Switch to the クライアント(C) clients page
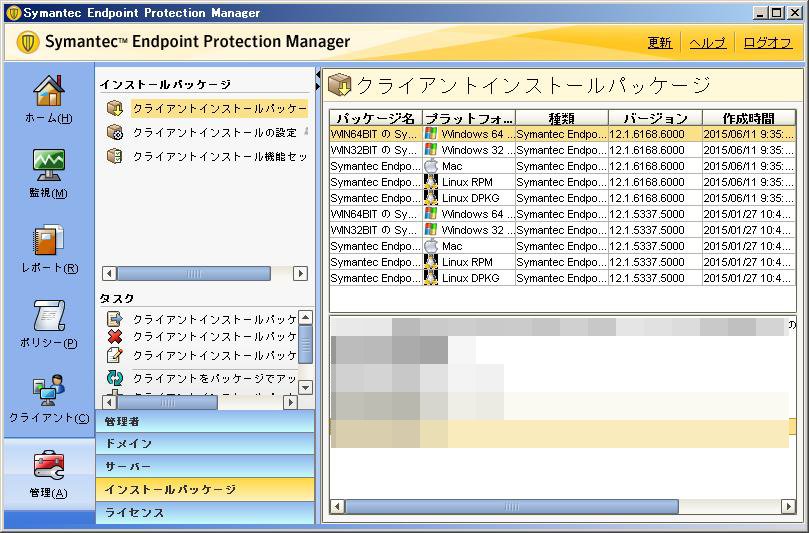809x533 pixels. (48, 390)
